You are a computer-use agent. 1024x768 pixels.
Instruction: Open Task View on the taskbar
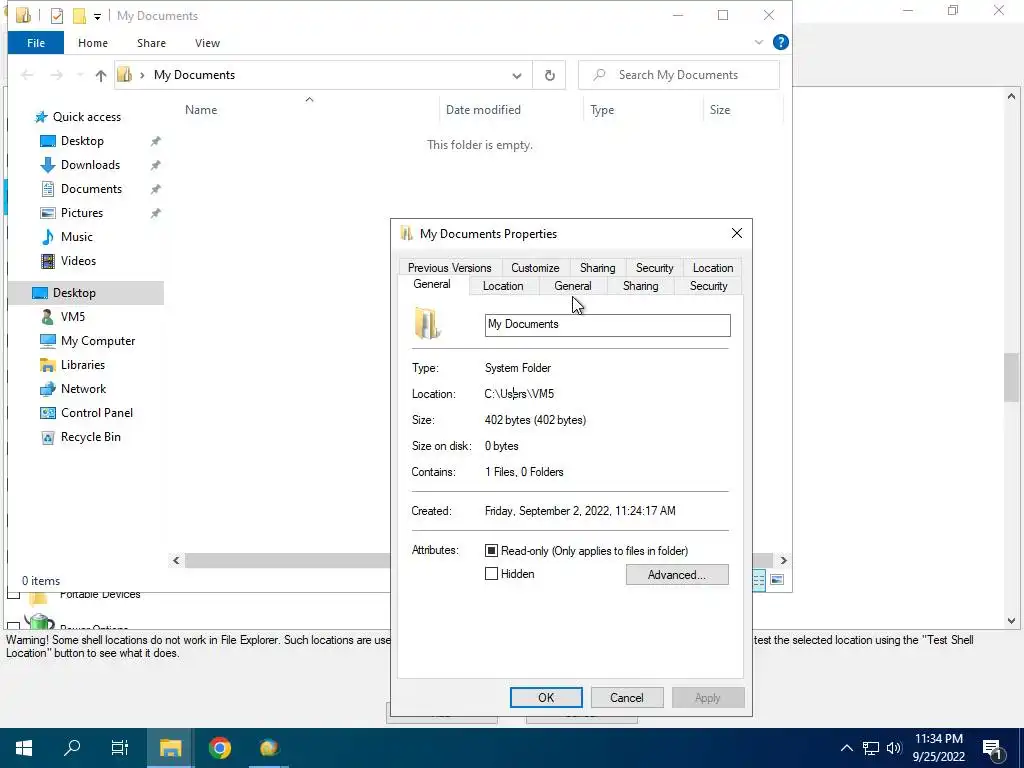(x=120, y=748)
